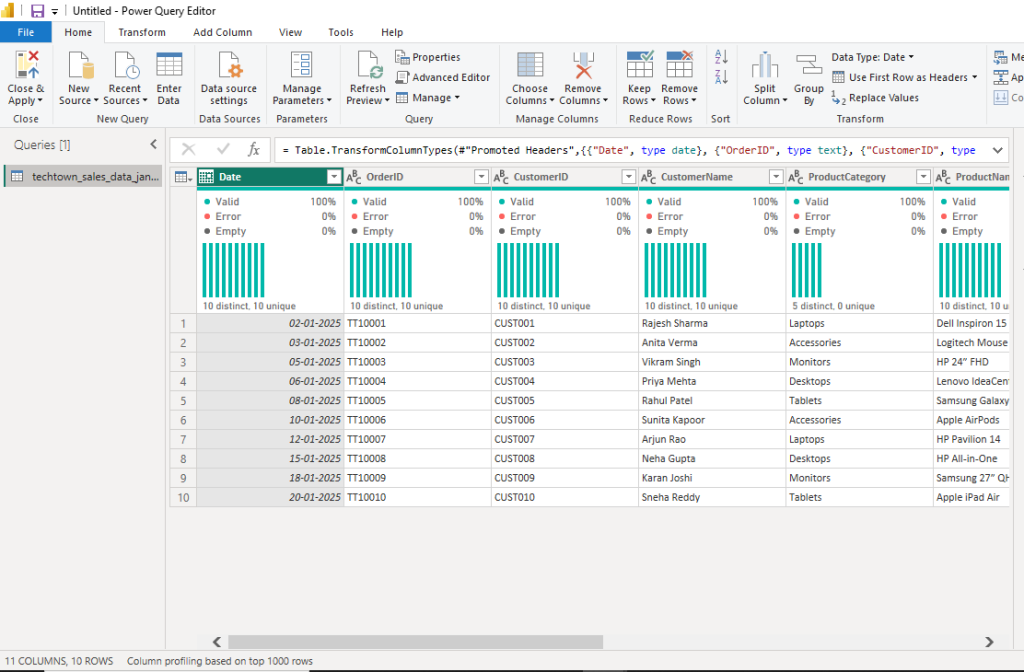Click the Close & Apply icon
Screen dimensions: 1024x672
point(25,66)
